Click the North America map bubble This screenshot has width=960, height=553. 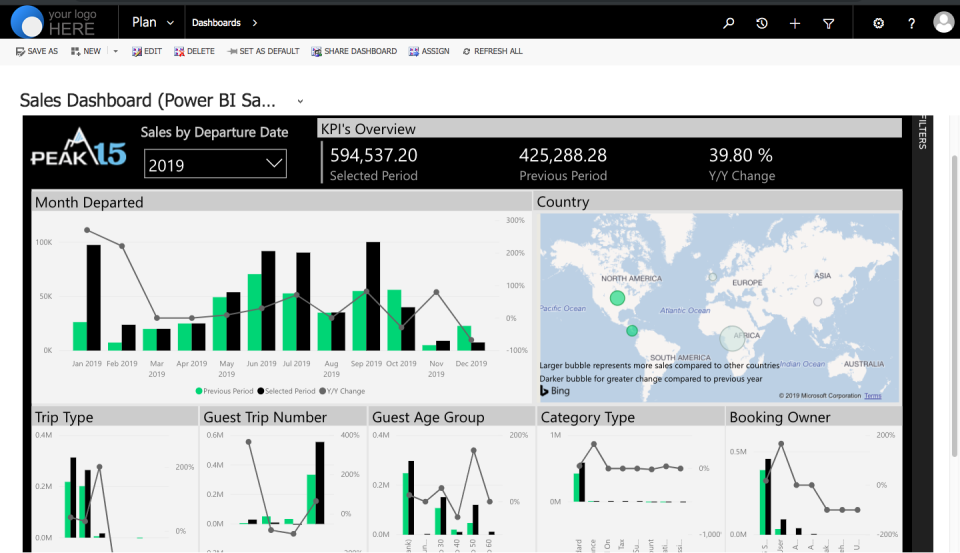pos(617,298)
